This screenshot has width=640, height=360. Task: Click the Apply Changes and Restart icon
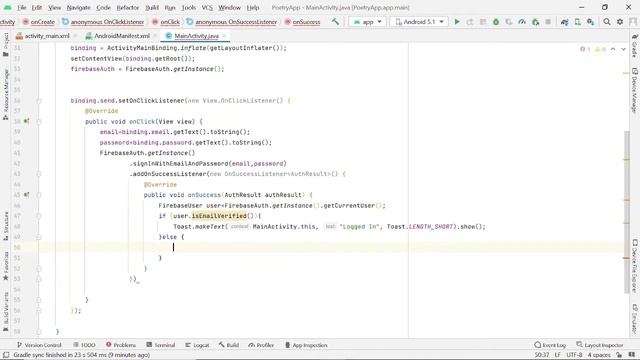(470, 22)
